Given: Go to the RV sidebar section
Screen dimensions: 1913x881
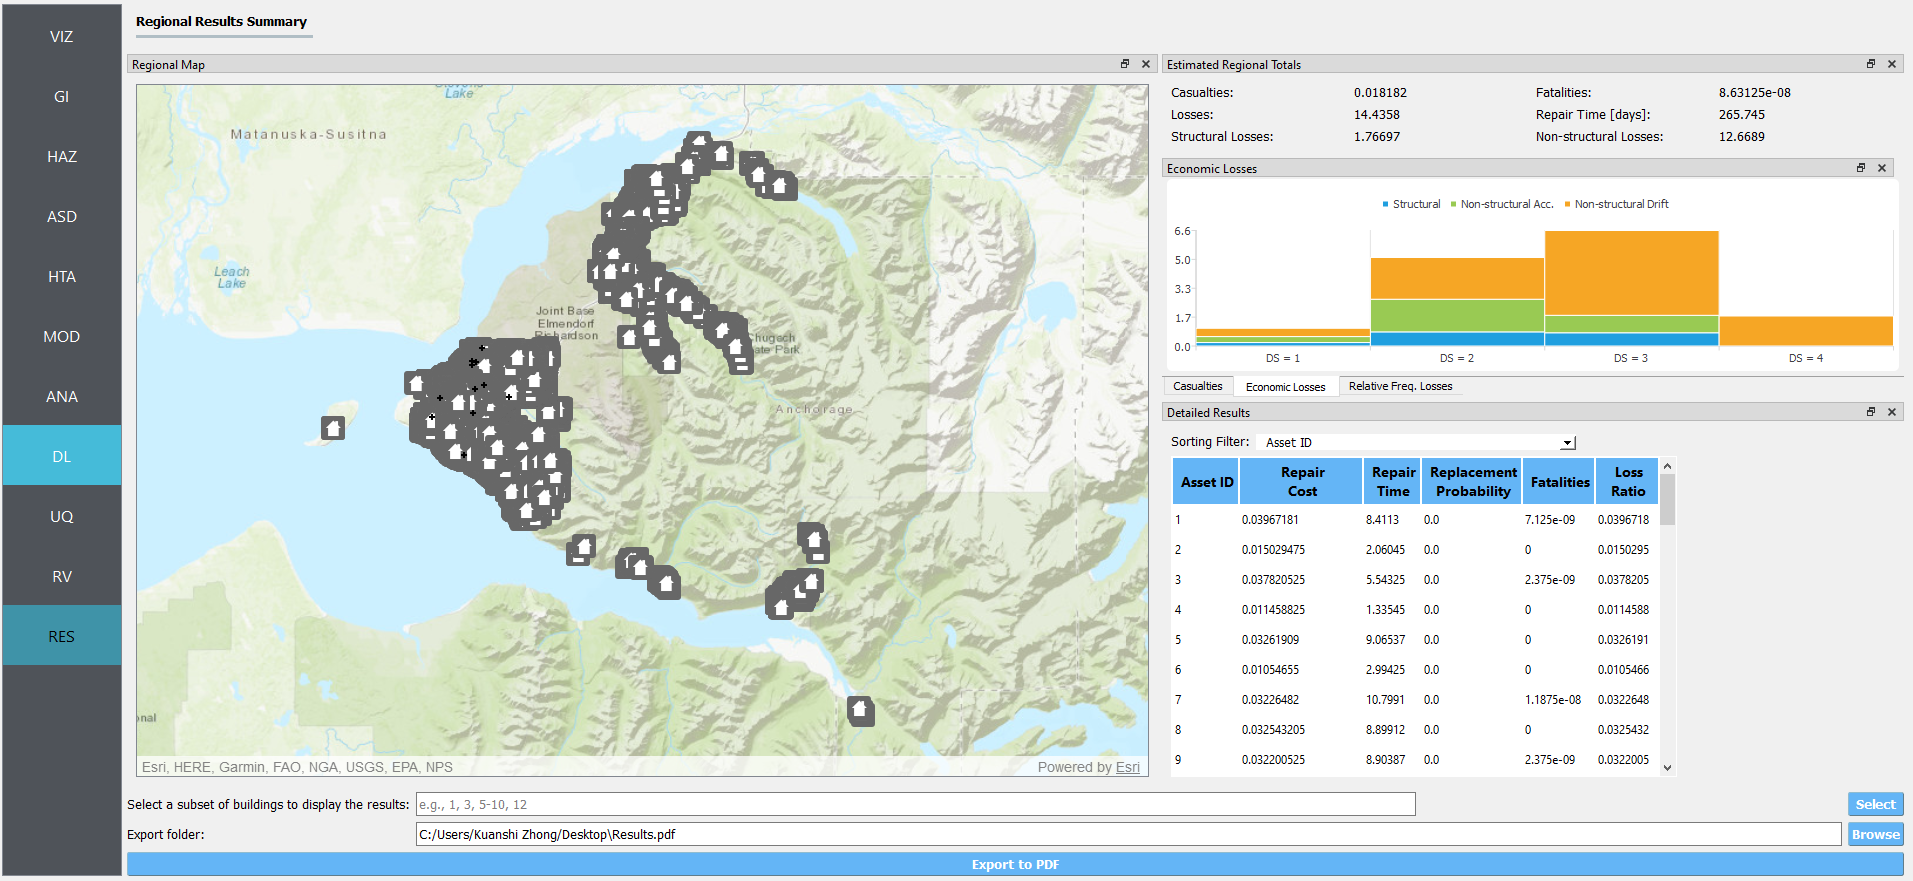Looking at the screenshot, I should pyautogui.click(x=62, y=576).
